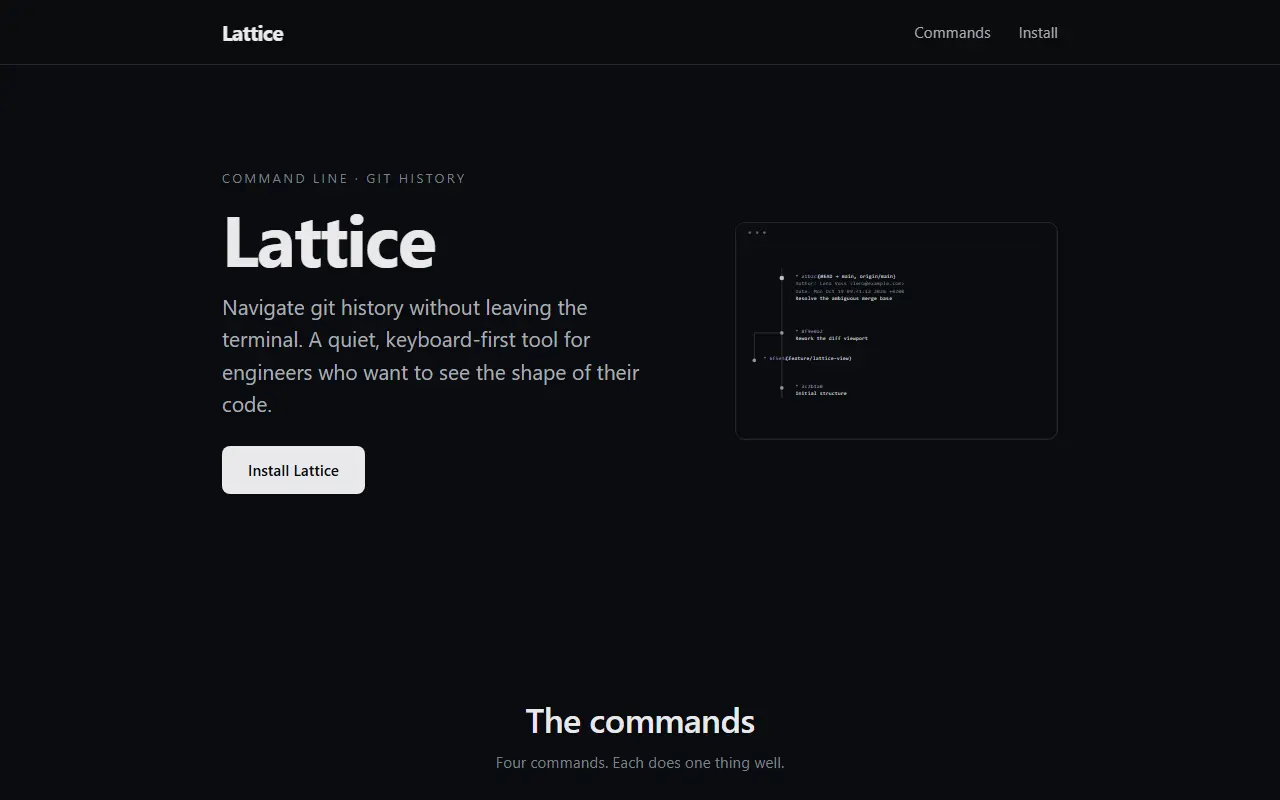The image size is (1280, 800).
Task: Click the 'Navigate git history' hero paragraph
Action: point(431,356)
